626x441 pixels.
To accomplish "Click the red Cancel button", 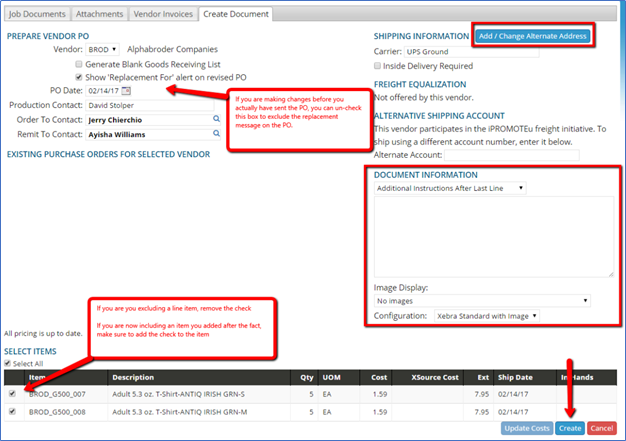I will 602,429.
